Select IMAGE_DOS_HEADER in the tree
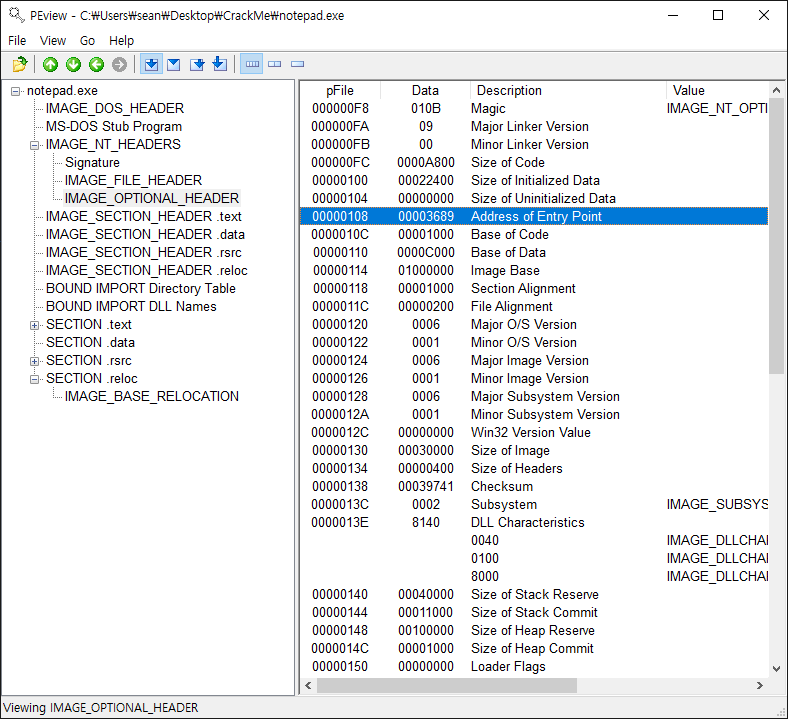 (115, 109)
